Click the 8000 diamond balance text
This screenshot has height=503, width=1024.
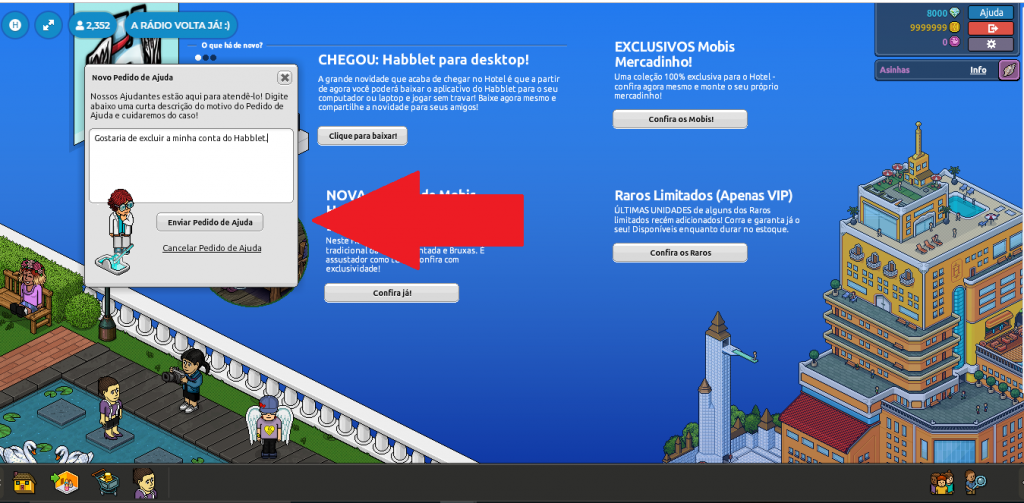tap(937, 12)
